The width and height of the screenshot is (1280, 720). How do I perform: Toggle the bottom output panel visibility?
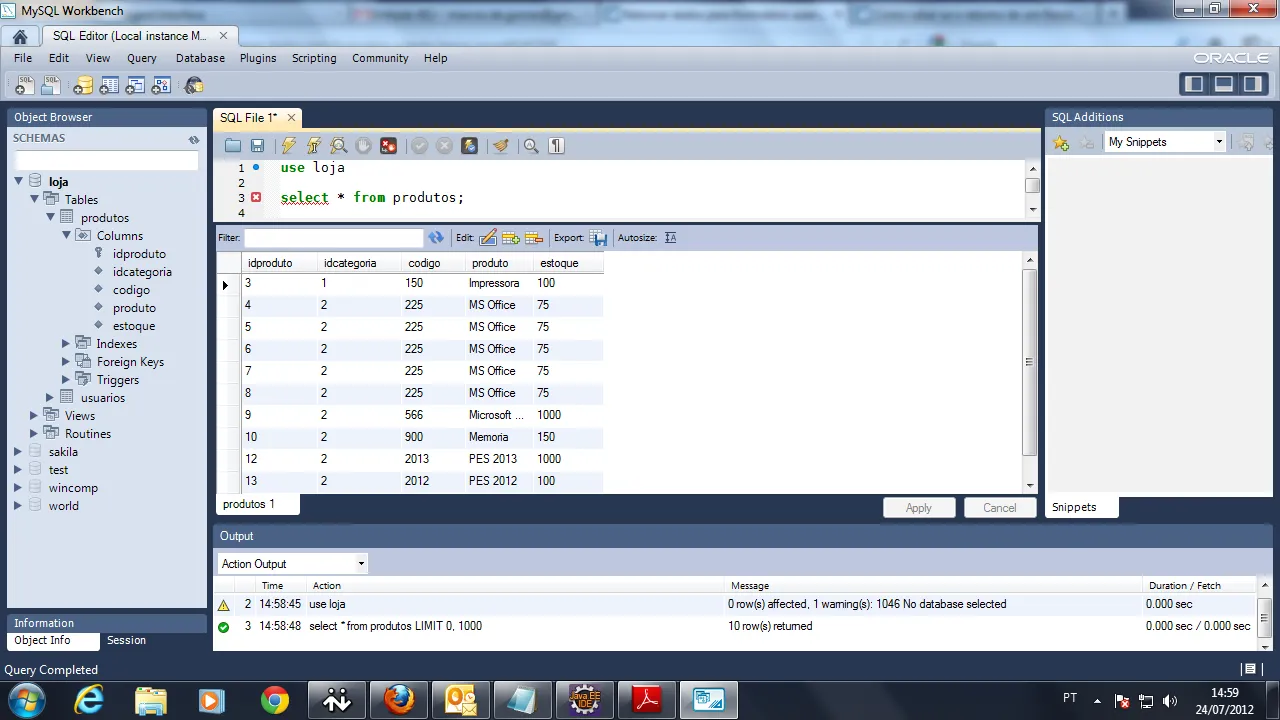1223,85
